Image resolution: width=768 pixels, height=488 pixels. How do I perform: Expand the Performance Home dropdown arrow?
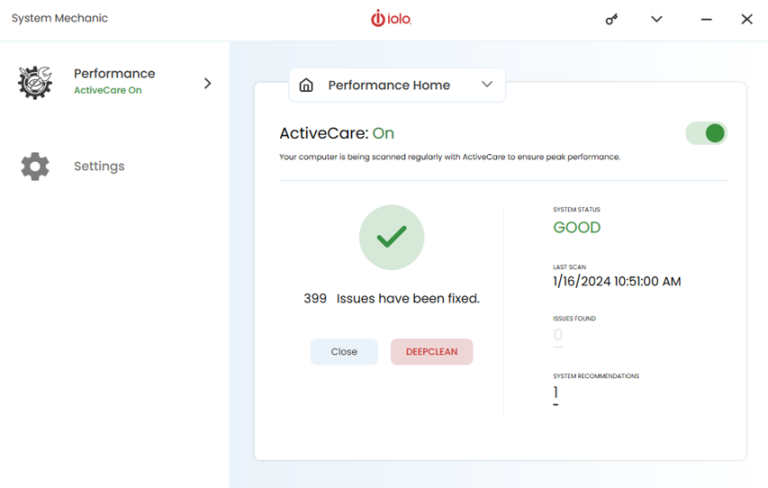pos(487,85)
